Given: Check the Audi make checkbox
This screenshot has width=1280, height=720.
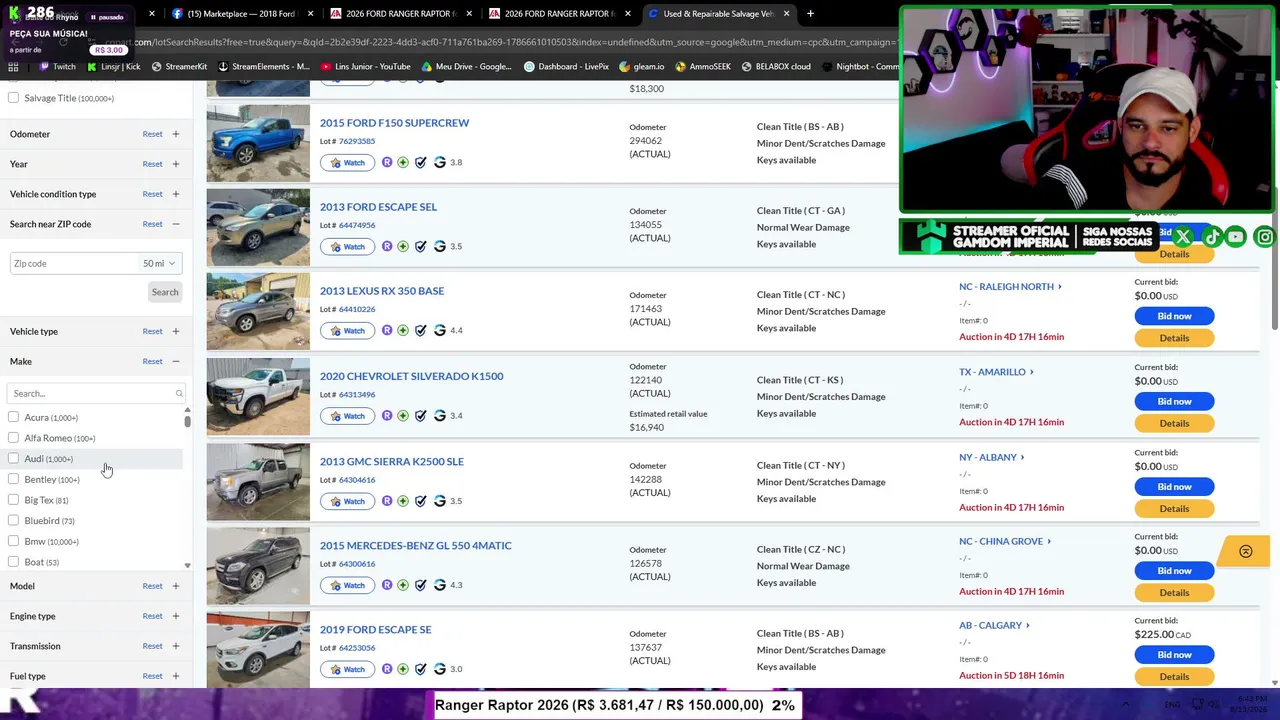Looking at the screenshot, I should click(13, 459).
